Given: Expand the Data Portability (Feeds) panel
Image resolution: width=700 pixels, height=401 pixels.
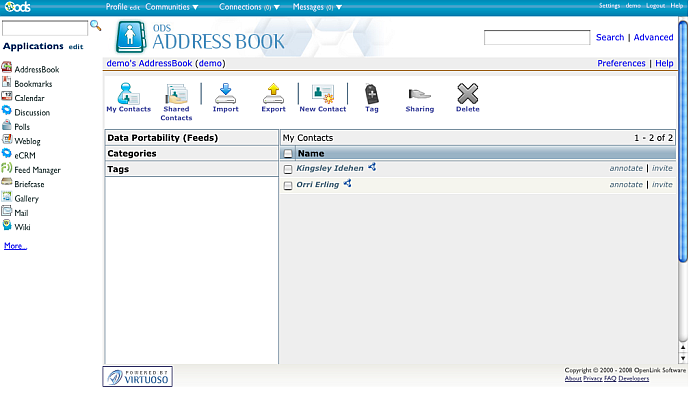Looking at the screenshot, I should click(162, 138).
